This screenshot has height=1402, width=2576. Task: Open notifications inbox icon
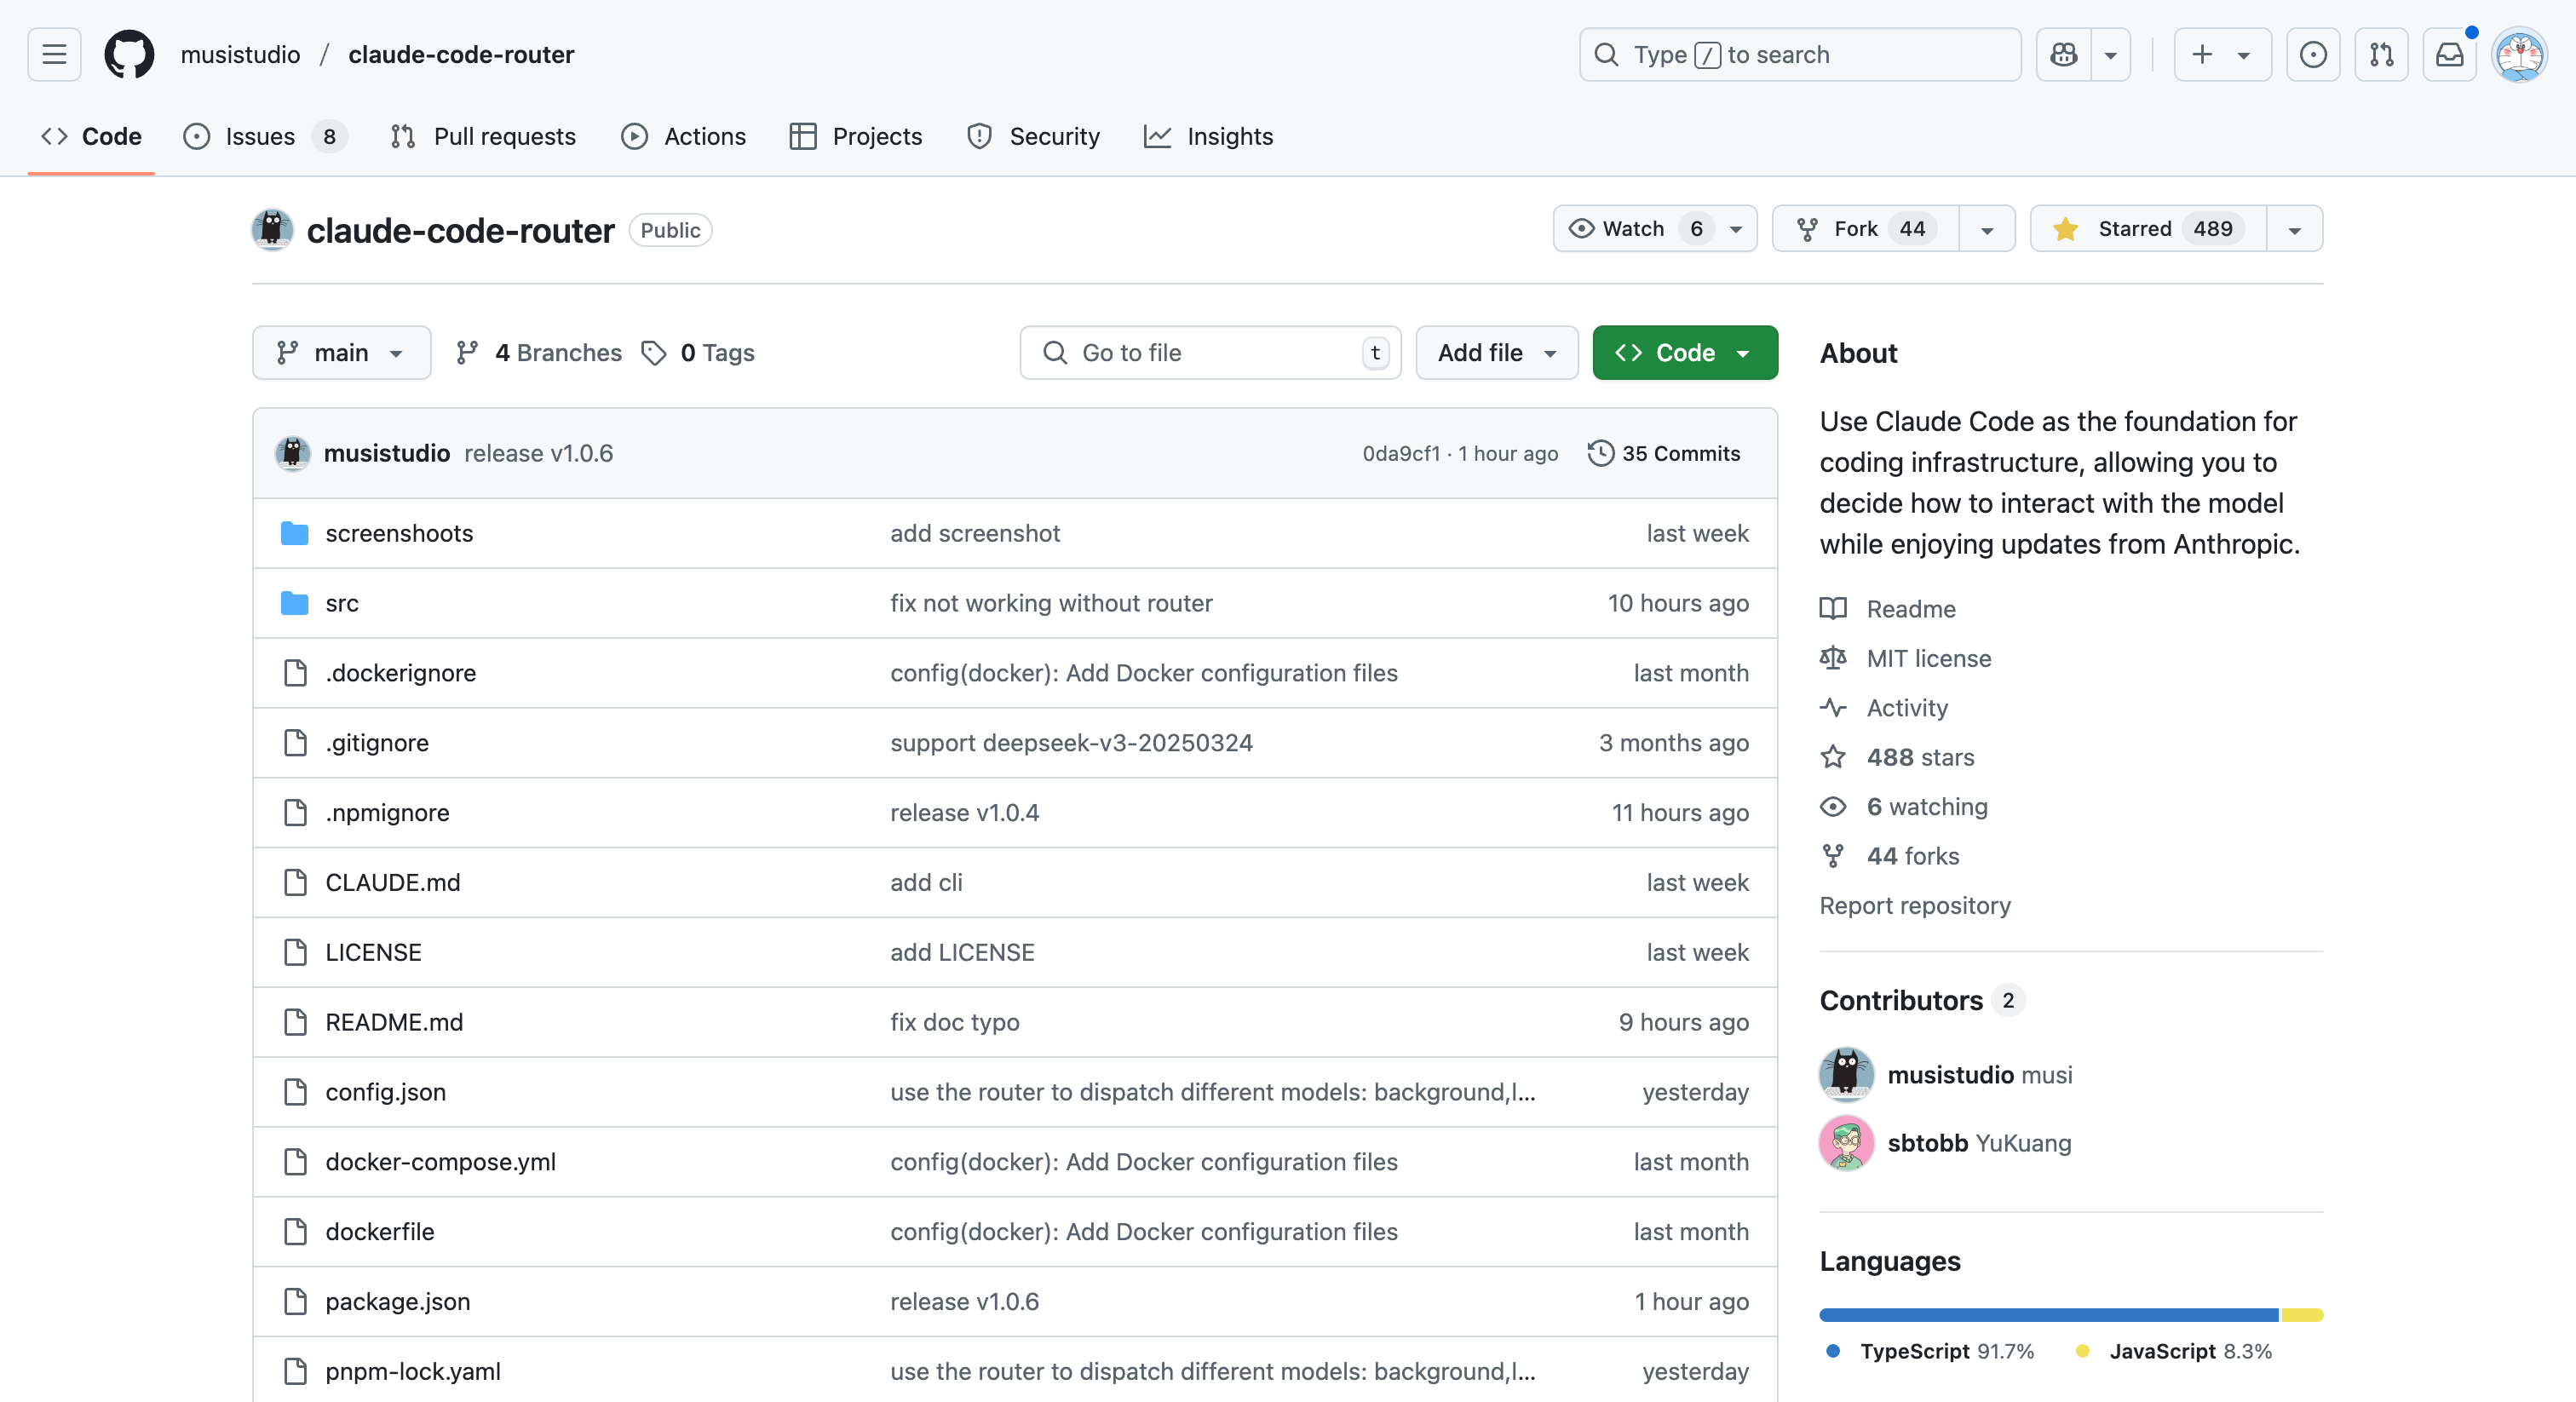(x=2449, y=54)
